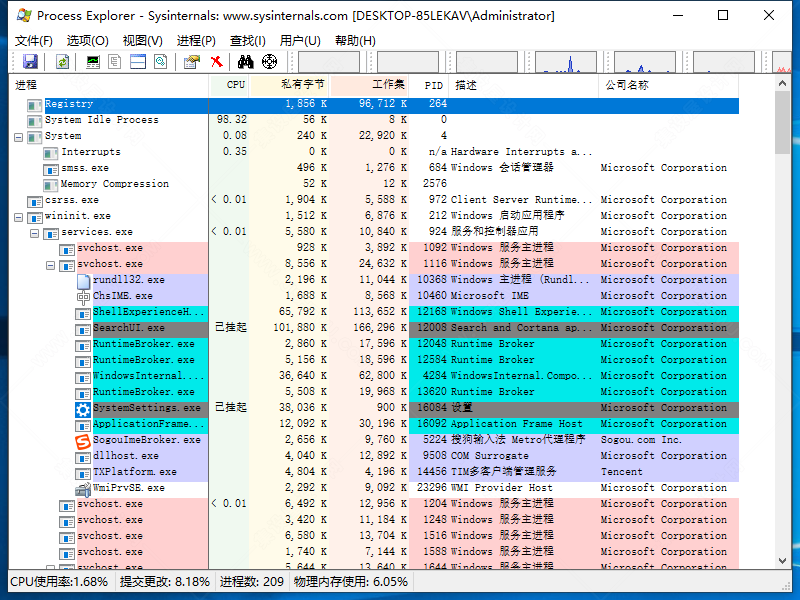Click the scrollbar down arrow
Screen dimensions: 800x600
[x=783, y=561]
